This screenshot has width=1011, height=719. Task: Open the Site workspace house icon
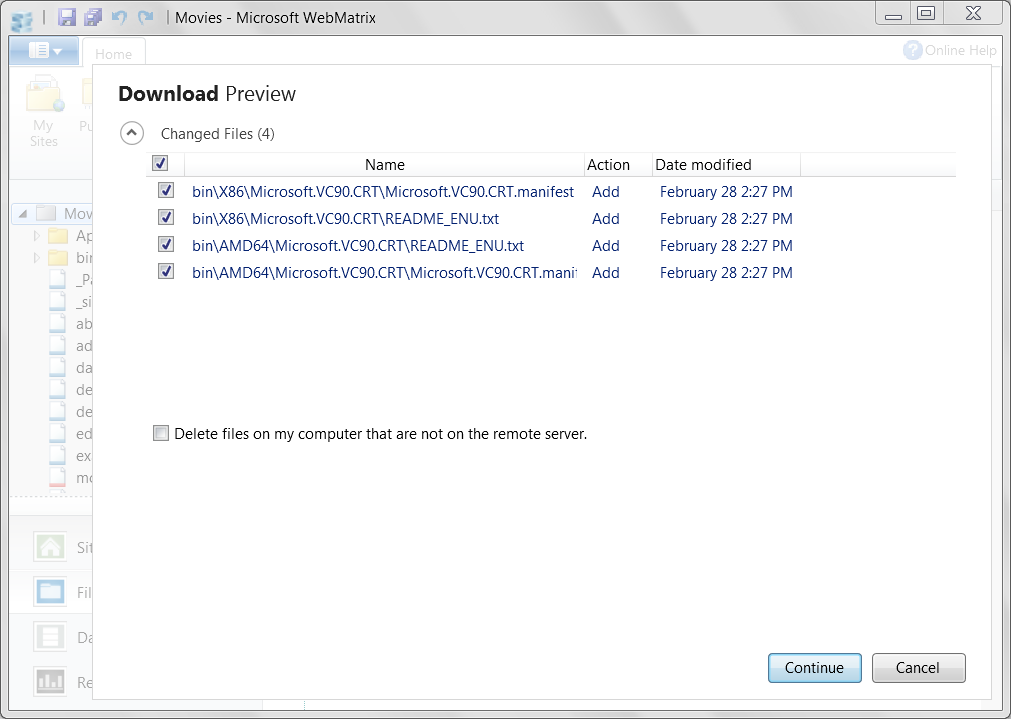[50, 547]
